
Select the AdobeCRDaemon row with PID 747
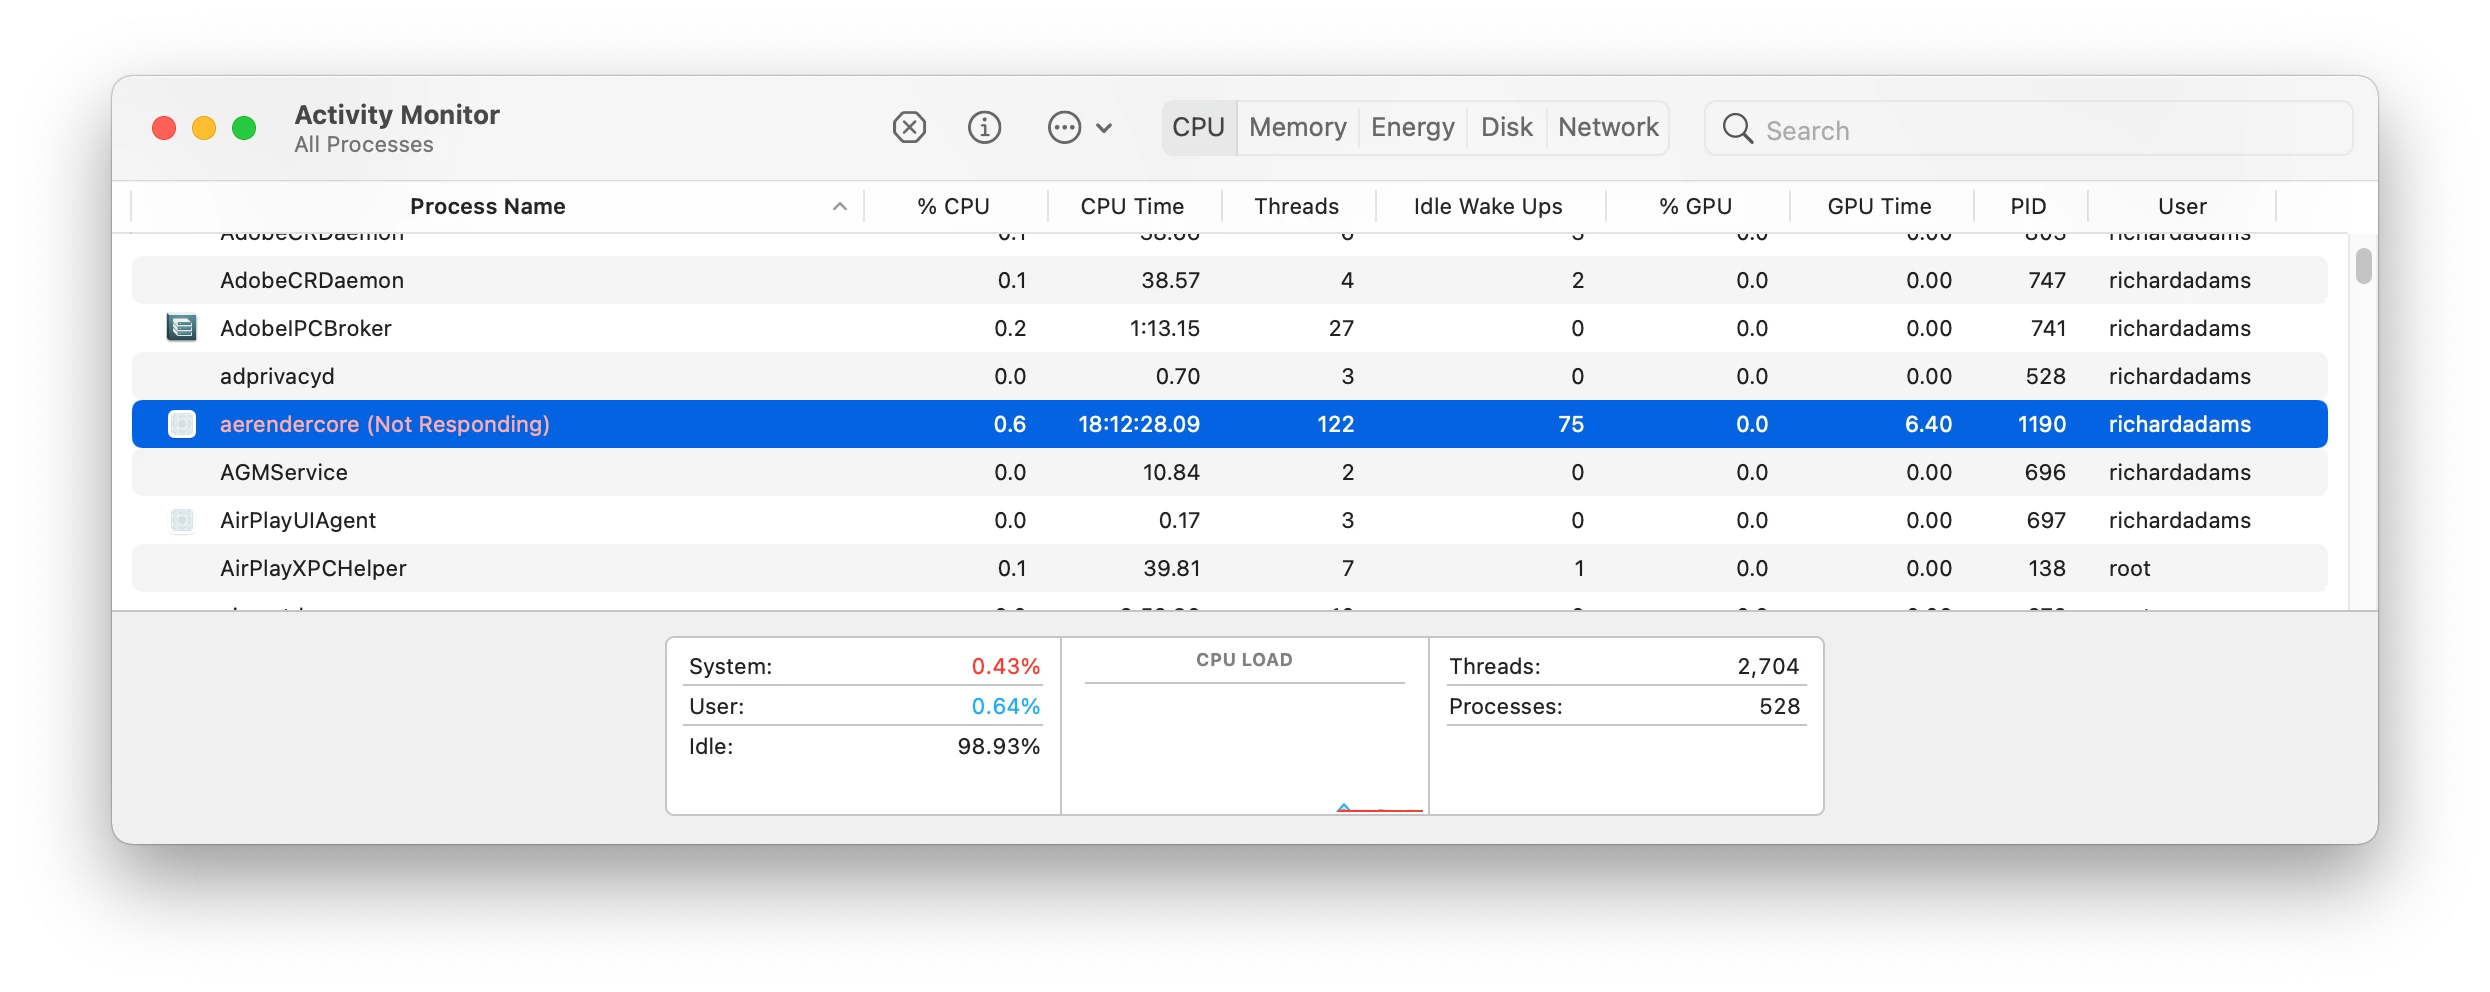1230,280
